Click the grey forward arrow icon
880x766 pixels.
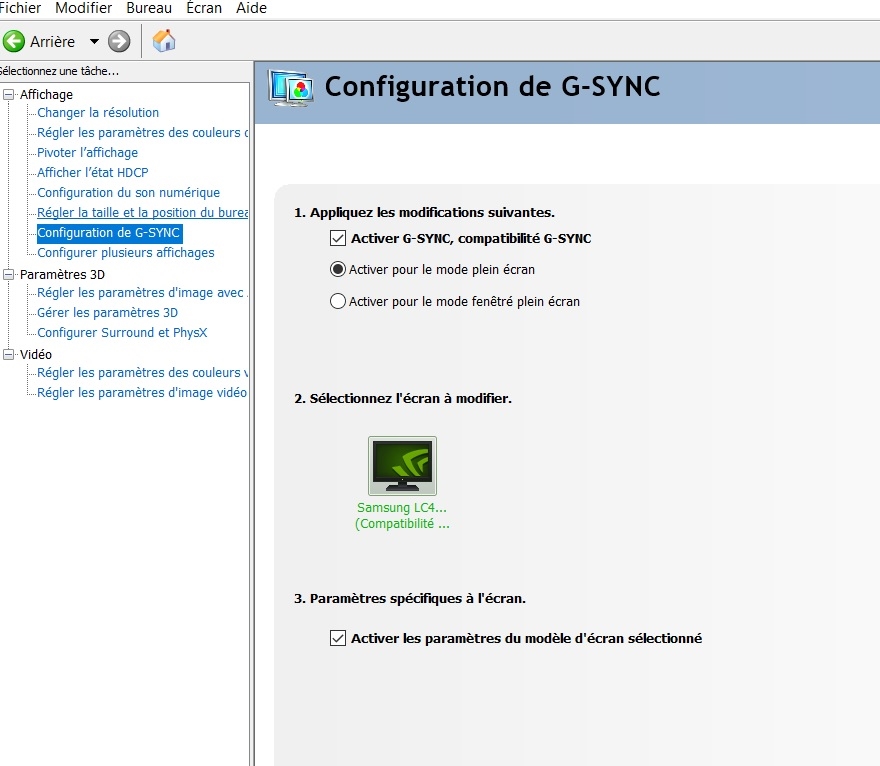tap(119, 41)
